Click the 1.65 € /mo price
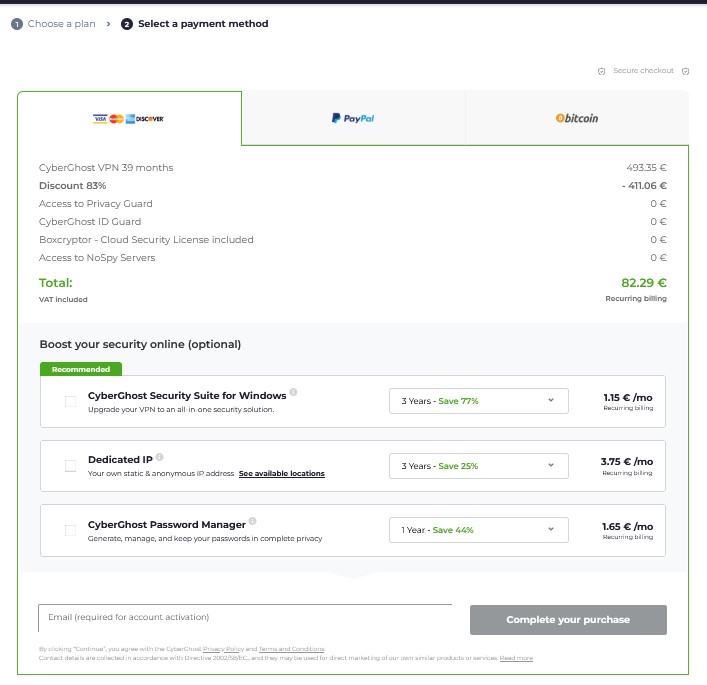 (x=628, y=527)
